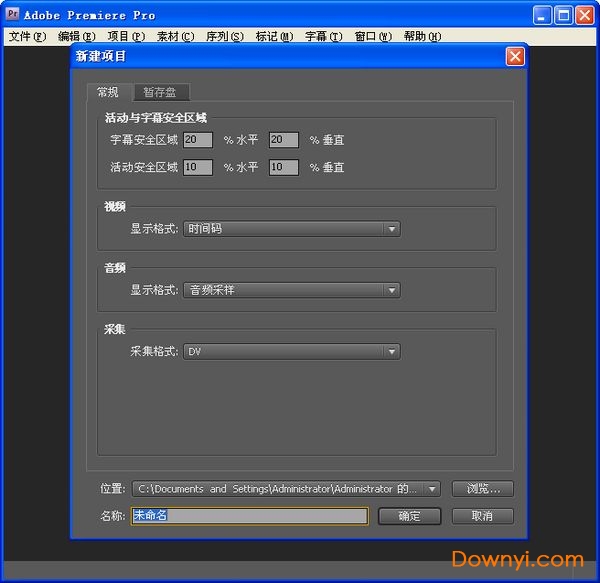Screen dimensions: 600x583
Task: Click the 取消 button
Action: coord(483,516)
